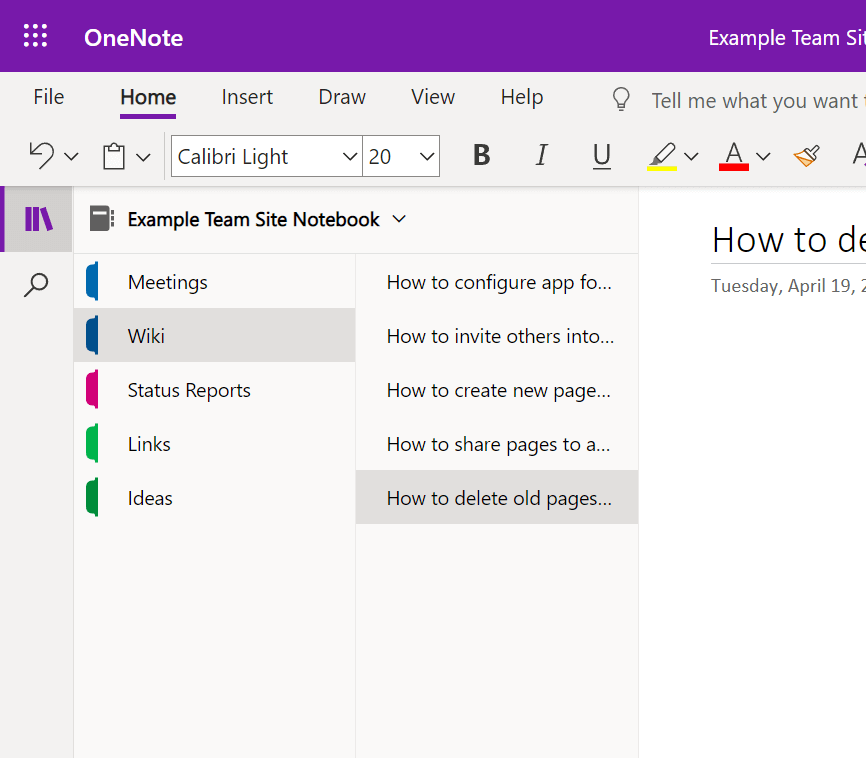866x758 pixels.
Task: Toggle the notebook navigation pane icon
Action: point(39,219)
